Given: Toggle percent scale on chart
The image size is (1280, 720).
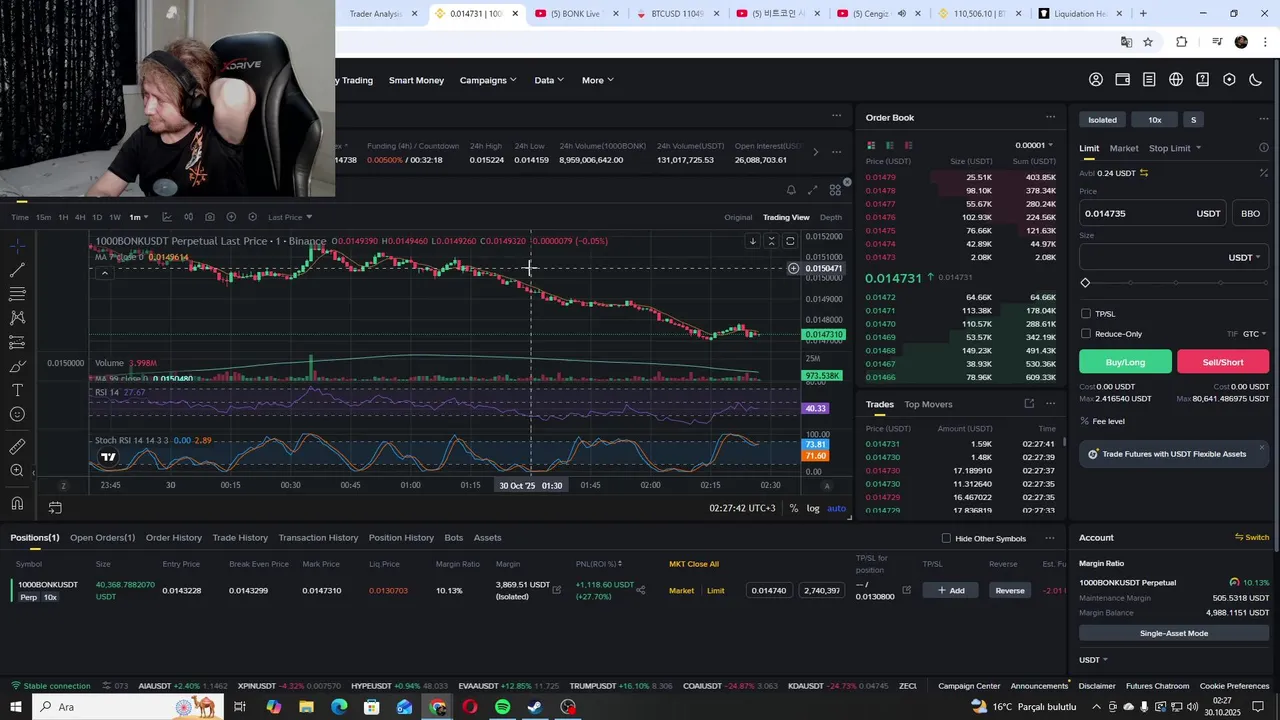Looking at the screenshot, I should 794,508.
